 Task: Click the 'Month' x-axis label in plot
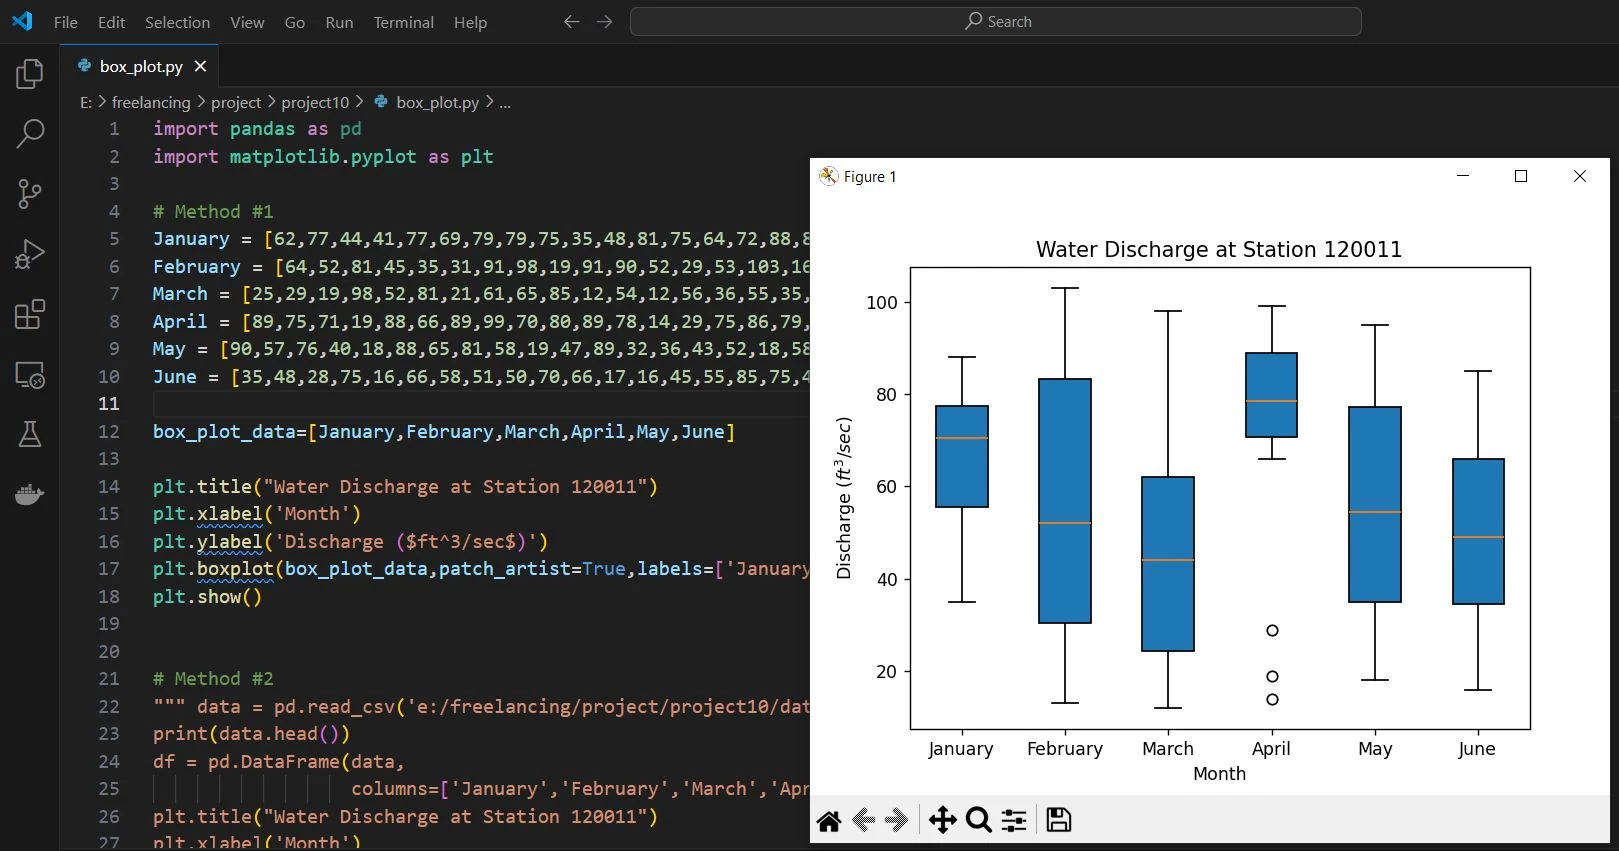[x=1219, y=774]
